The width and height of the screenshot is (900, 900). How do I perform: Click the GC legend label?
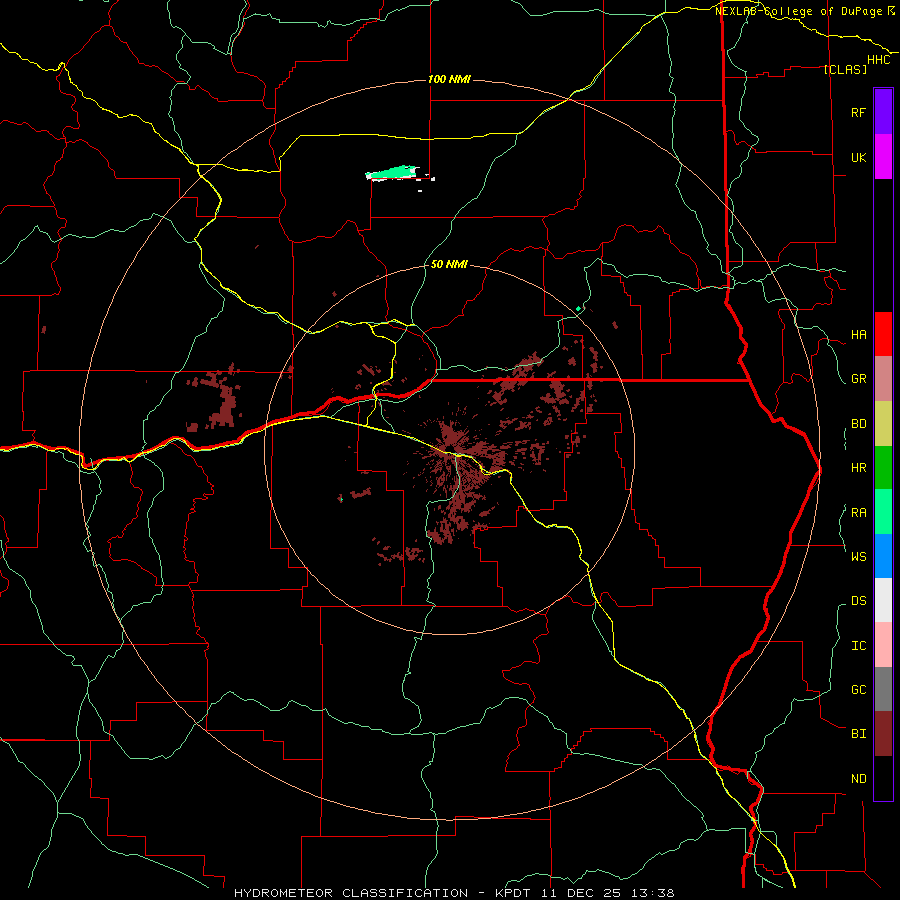[x=859, y=690]
